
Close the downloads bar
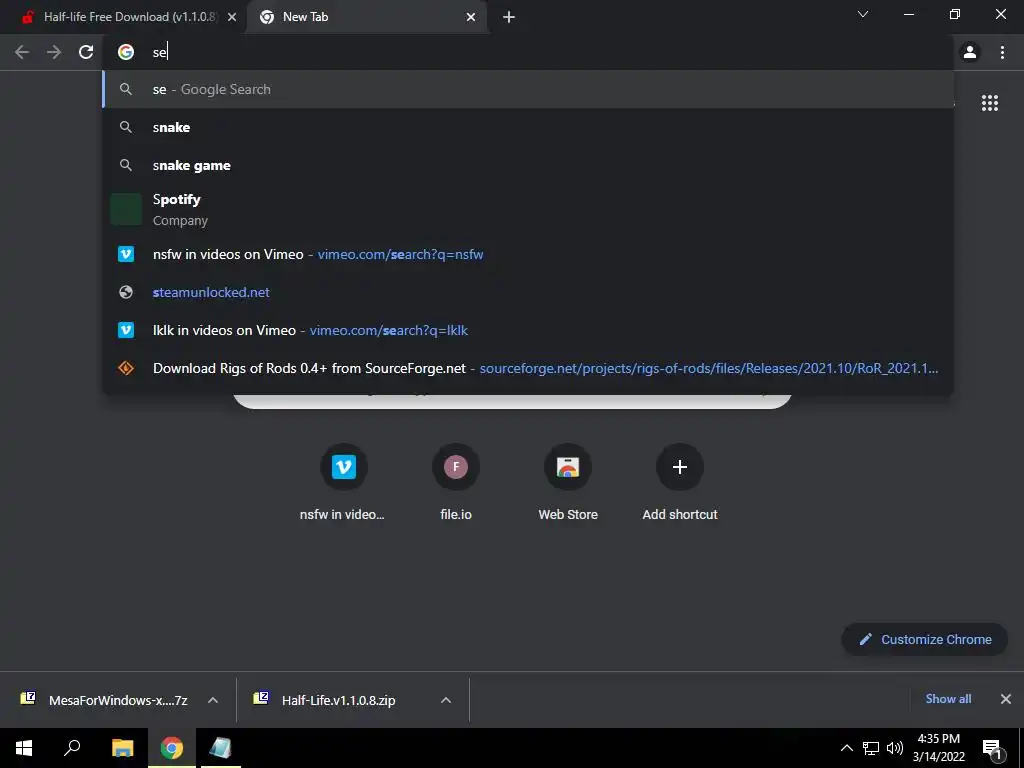(1006, 699)
